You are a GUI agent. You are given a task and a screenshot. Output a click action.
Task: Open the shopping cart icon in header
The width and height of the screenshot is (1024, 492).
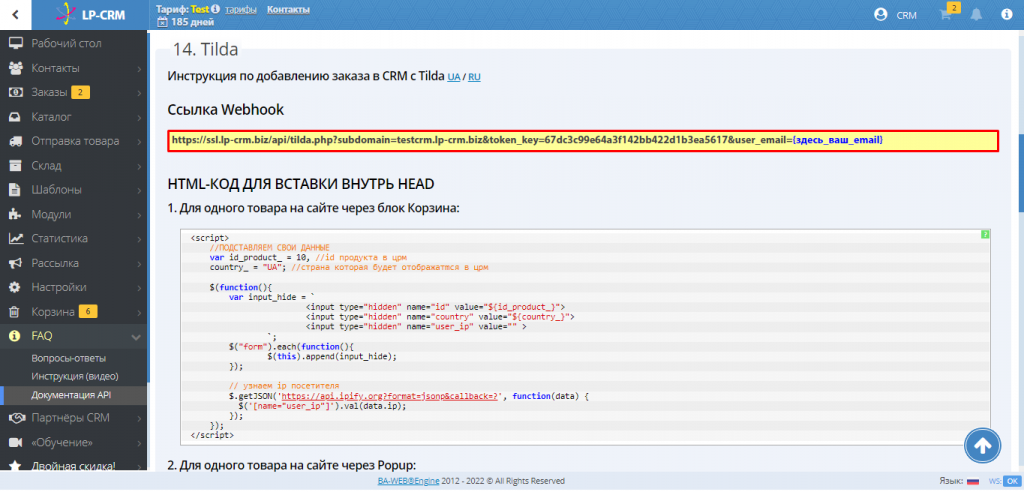pyautogui.click(x=945, y=15)
